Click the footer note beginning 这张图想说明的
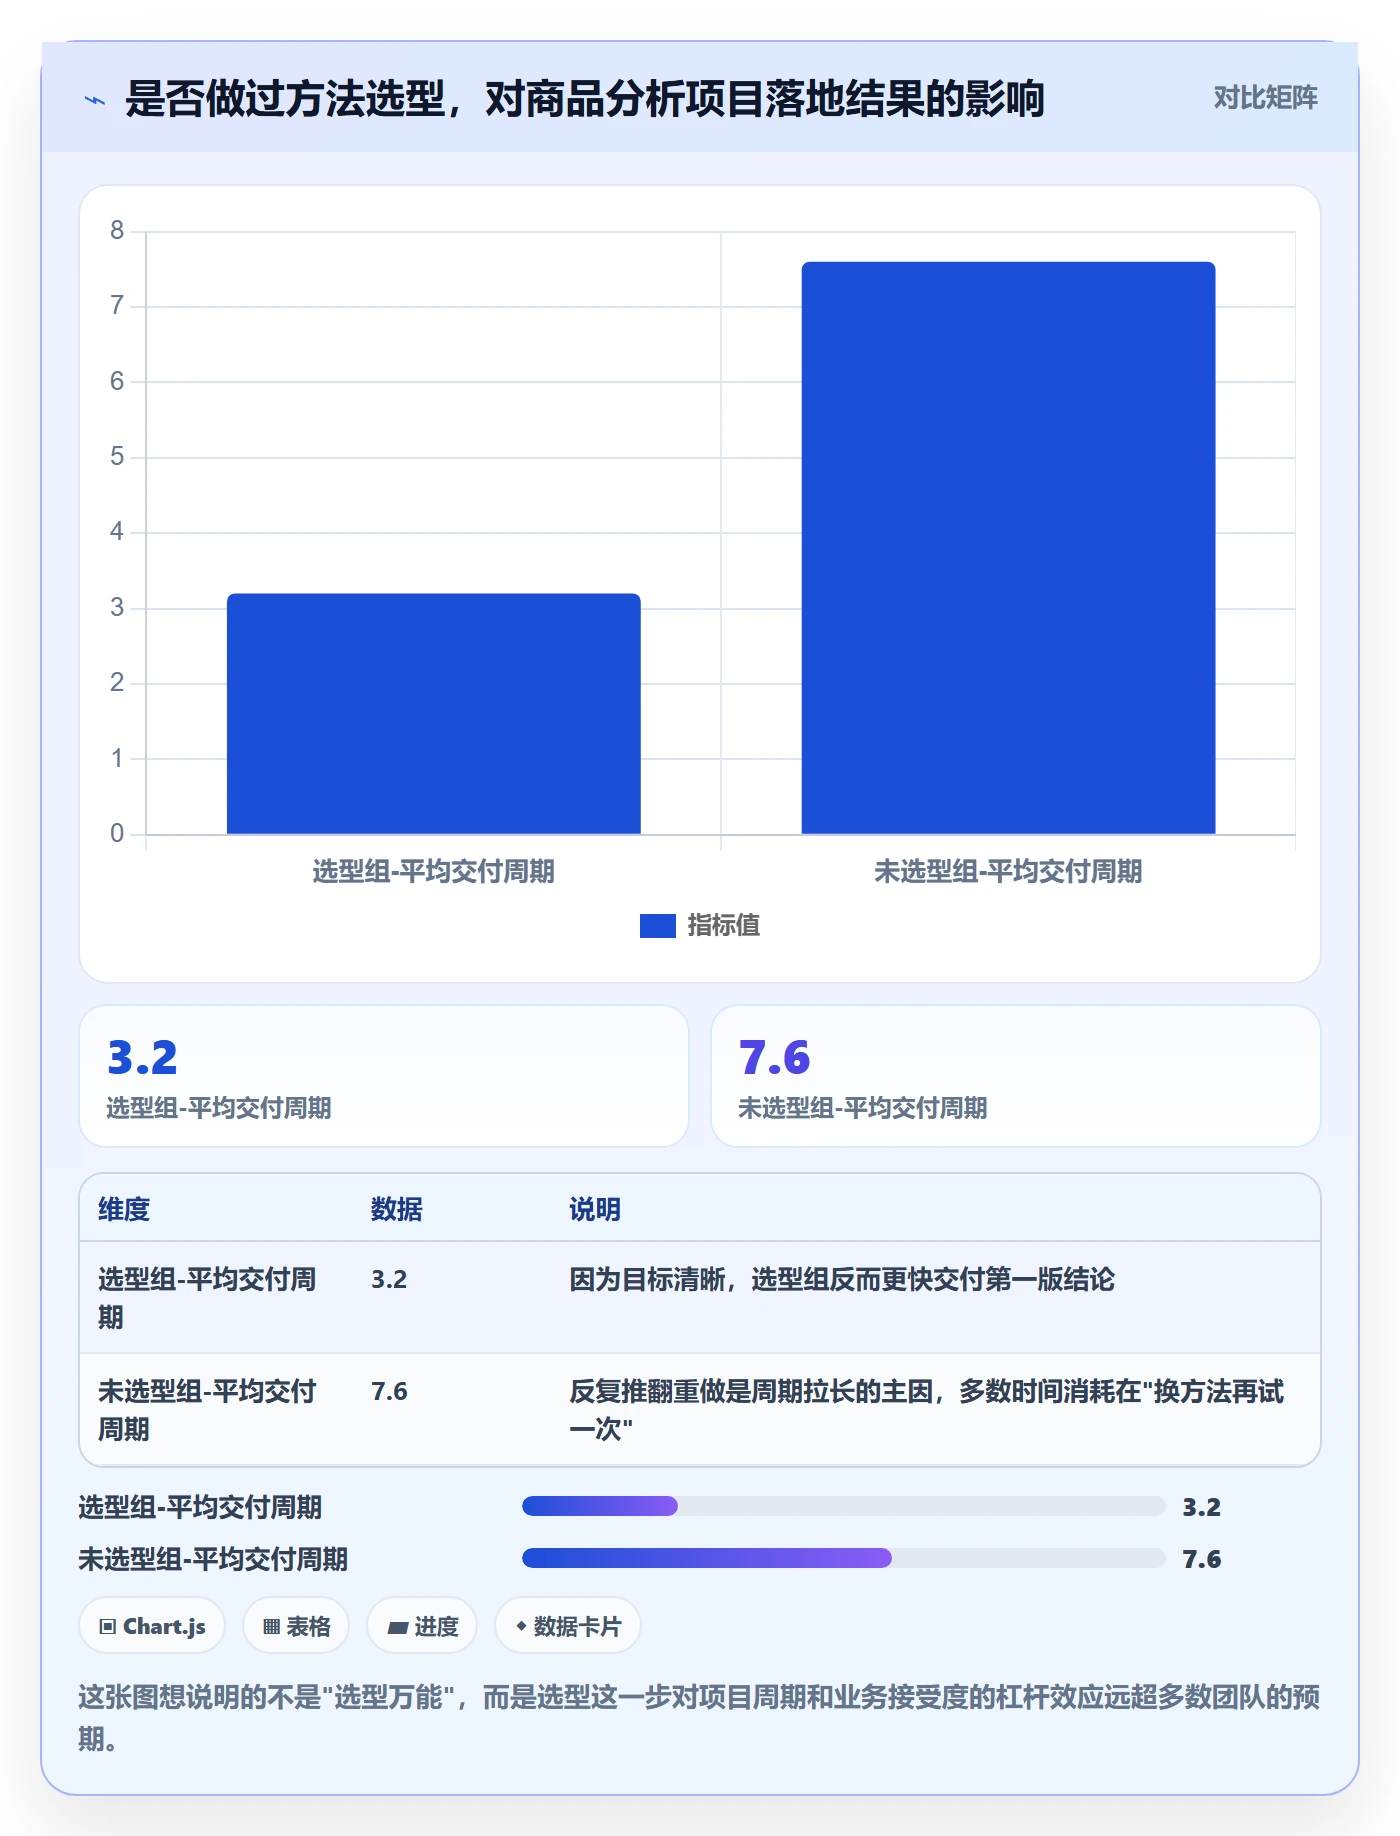 click(699, 1718)
